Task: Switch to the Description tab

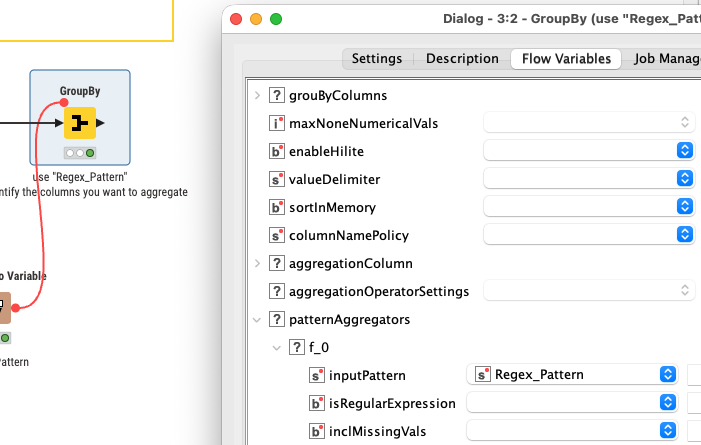Action: (462, 59)
